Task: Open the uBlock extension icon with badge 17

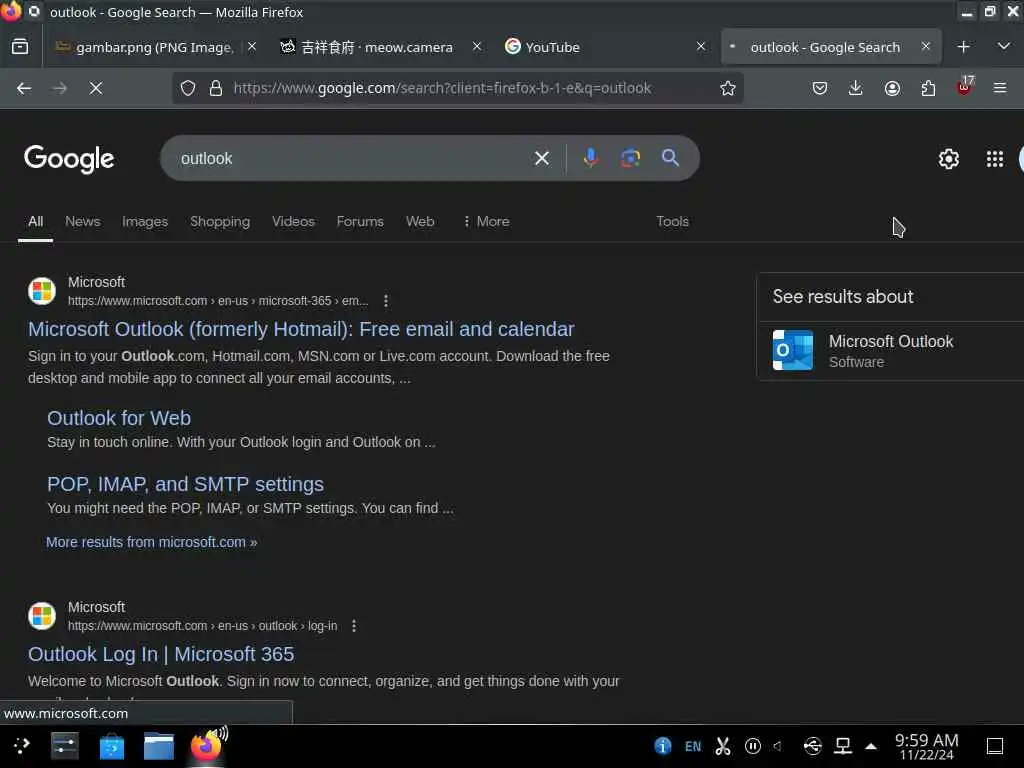Action: click(x=965, y=87)
